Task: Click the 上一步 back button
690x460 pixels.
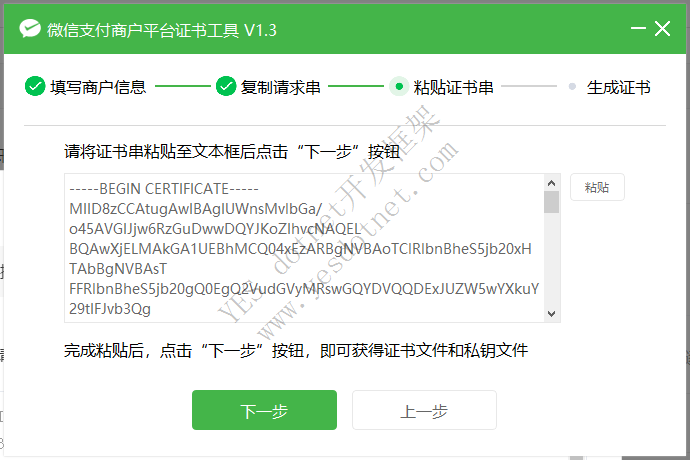Action: point(424,410)
